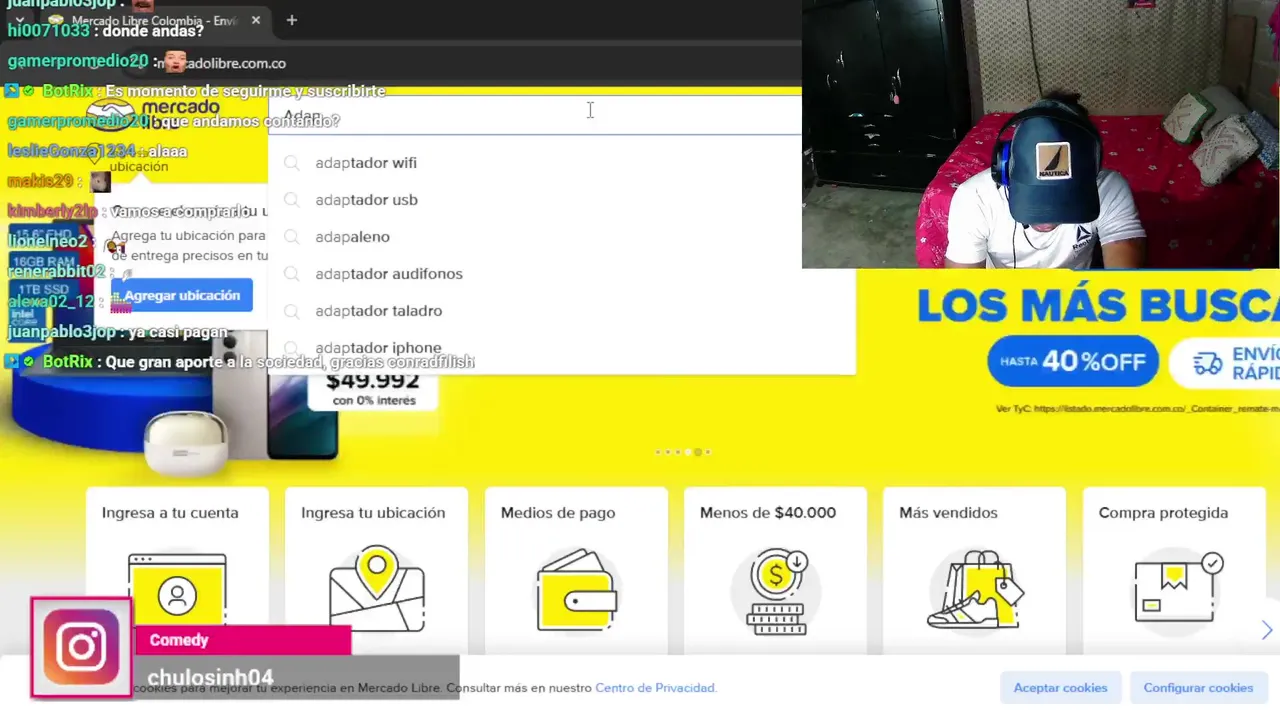
Task: Click Configurar cookies button
Action: [1198, 688]
